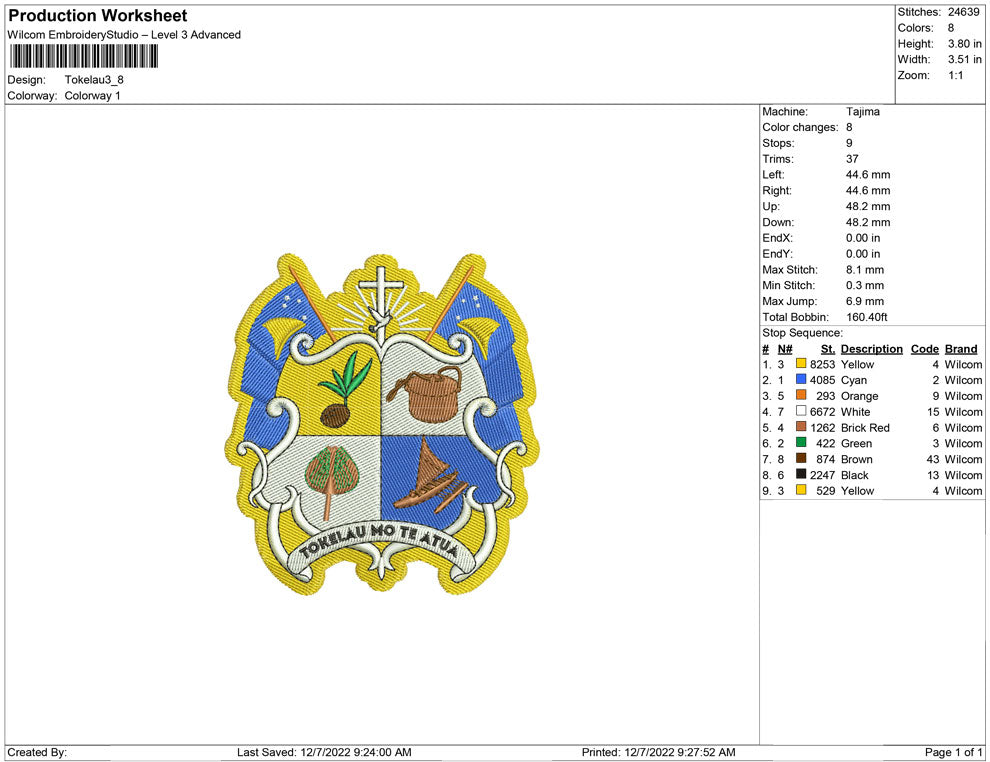
Task: Click the cyan color swatch in the stop sequence
Action: pos(801,379)
